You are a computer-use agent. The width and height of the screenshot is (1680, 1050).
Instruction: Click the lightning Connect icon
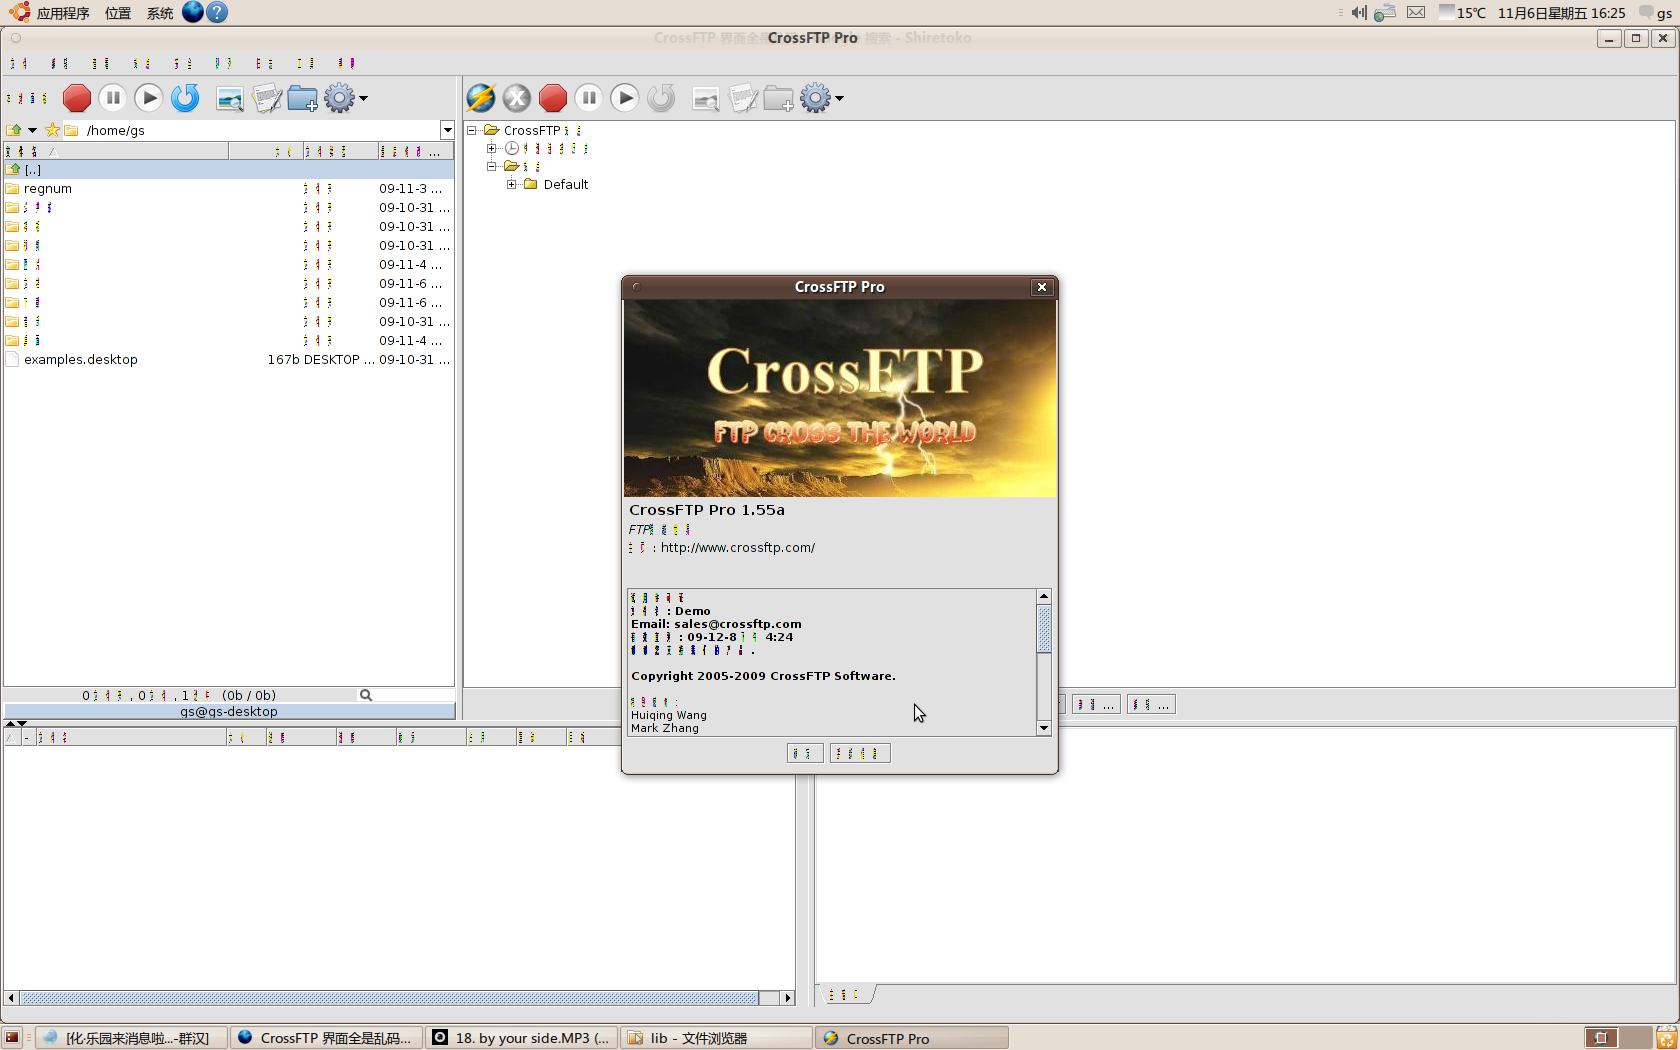[x=481, y=98]
